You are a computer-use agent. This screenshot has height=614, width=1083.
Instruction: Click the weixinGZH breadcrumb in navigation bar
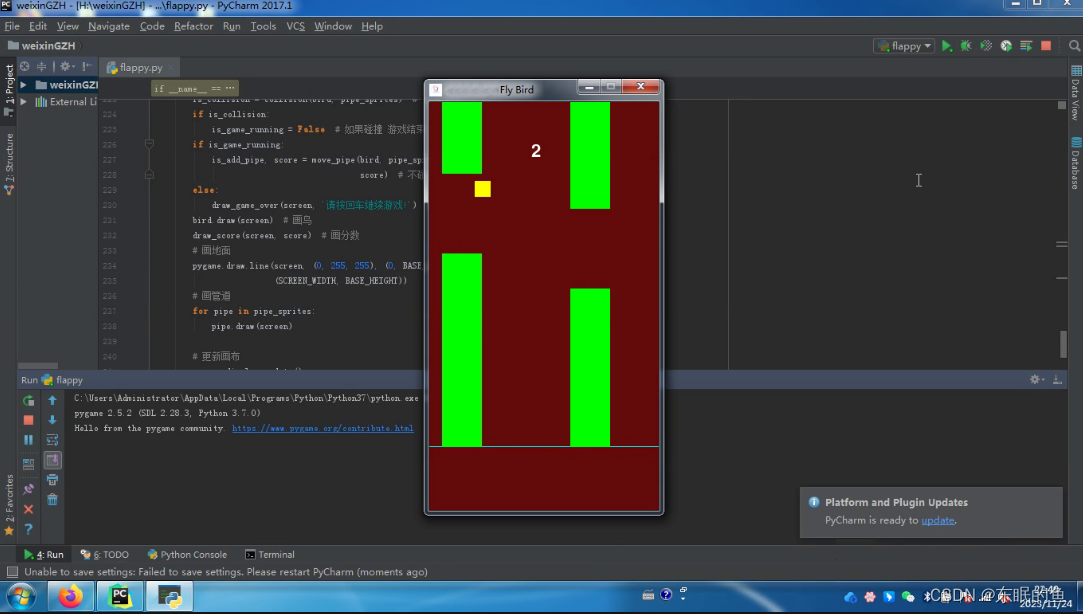tap(41, 46)
